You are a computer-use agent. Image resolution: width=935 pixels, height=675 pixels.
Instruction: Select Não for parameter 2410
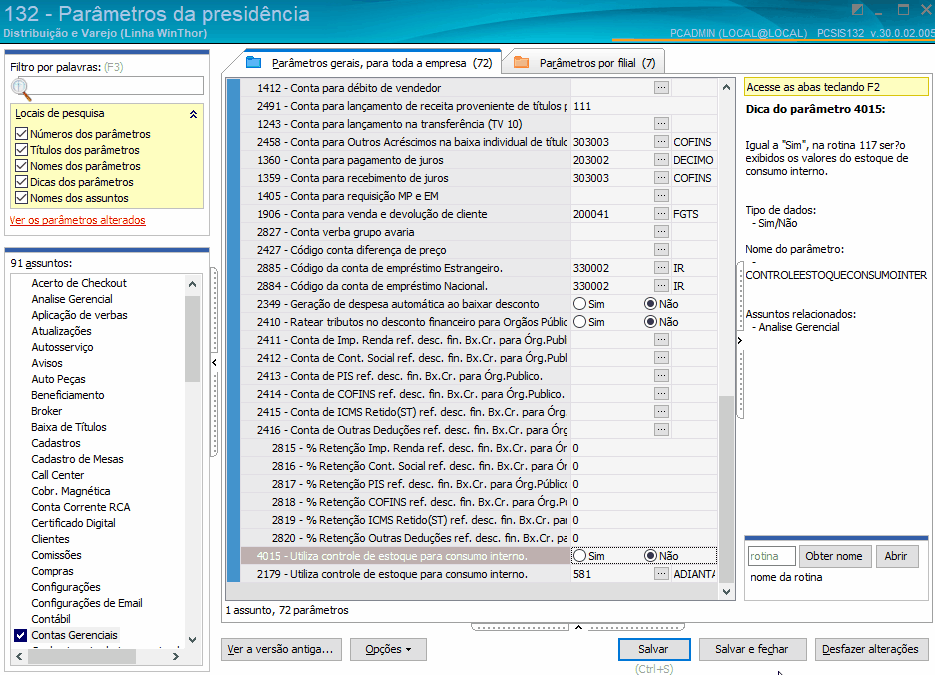651,322
